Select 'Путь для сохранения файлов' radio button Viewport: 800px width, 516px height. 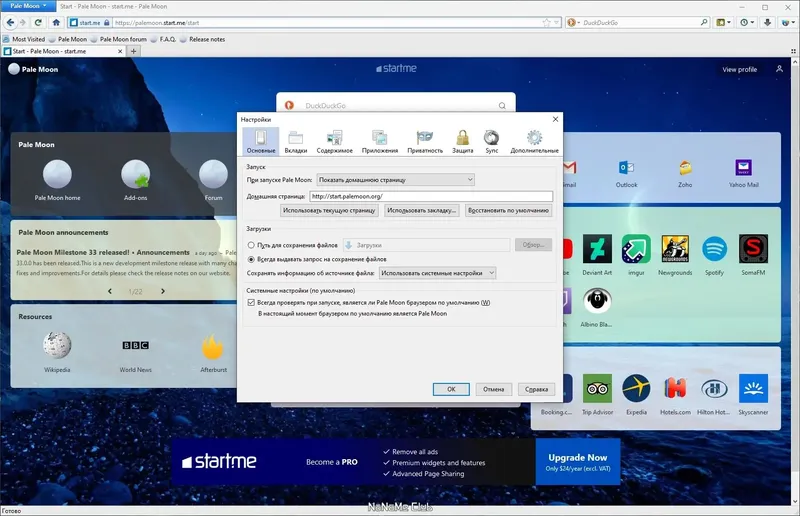pos(251,245)
